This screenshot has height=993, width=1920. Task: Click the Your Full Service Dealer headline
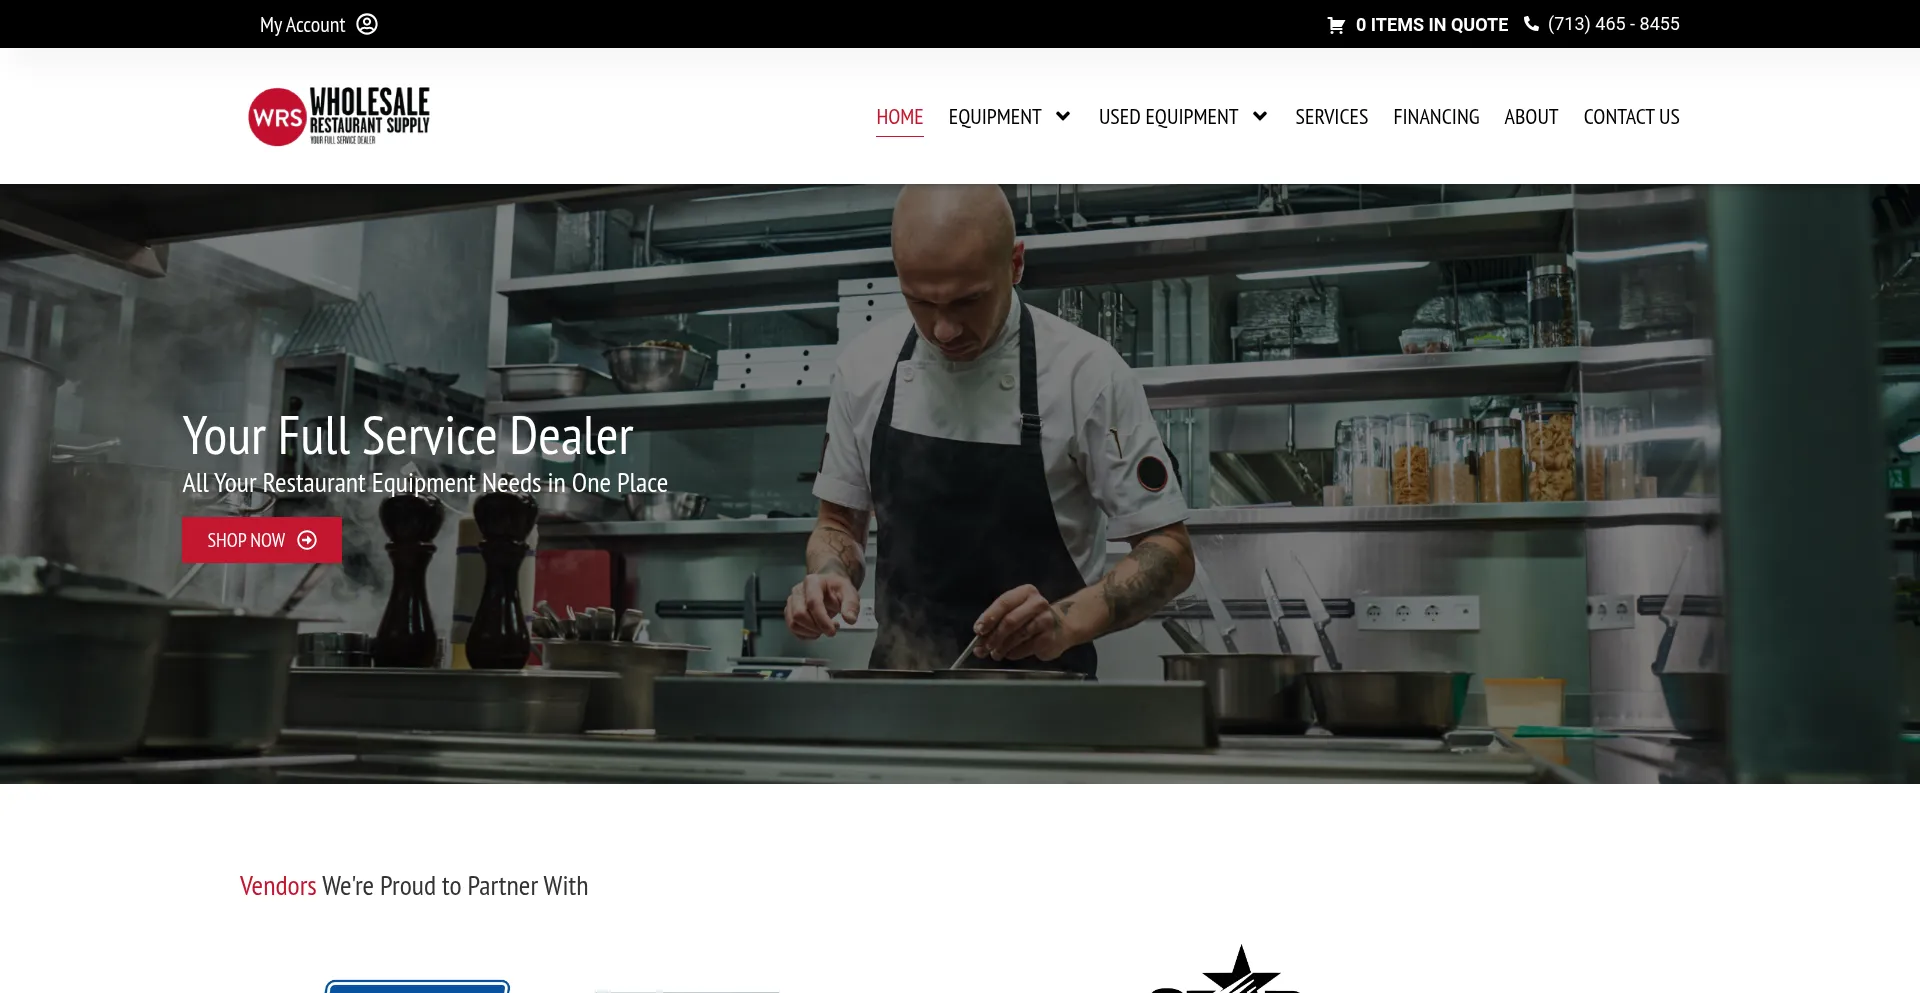point(408,437)
